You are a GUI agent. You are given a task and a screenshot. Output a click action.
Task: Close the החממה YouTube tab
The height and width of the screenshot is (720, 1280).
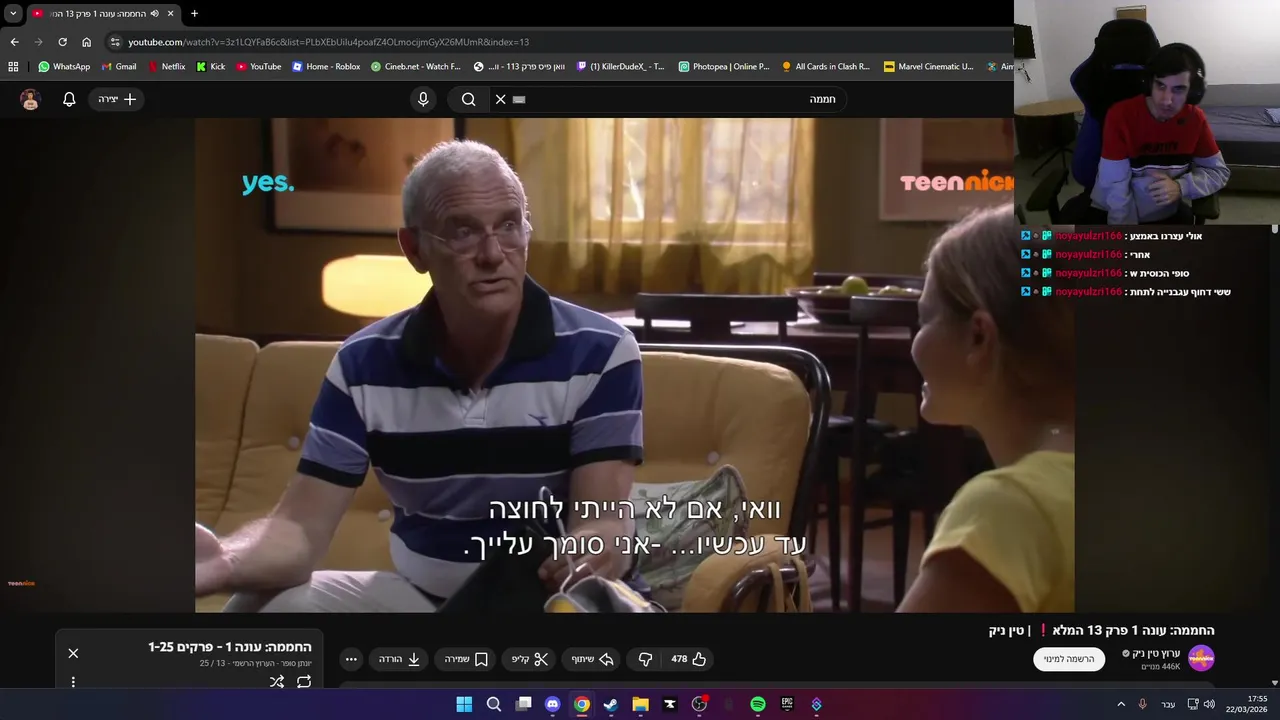coord(170,13)
